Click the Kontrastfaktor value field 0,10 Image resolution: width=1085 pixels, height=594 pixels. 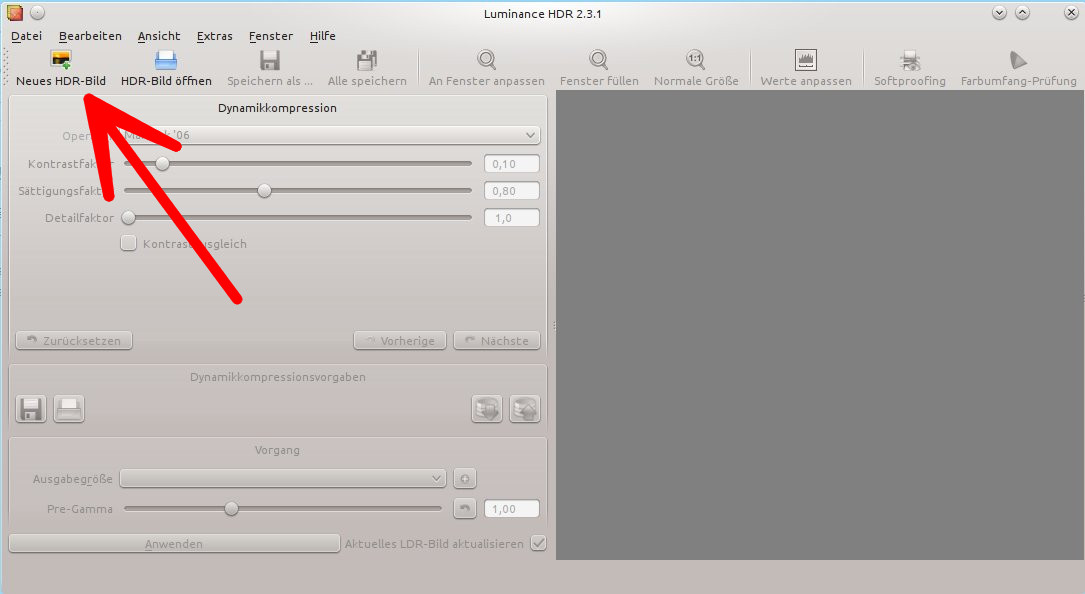point(512,164)
